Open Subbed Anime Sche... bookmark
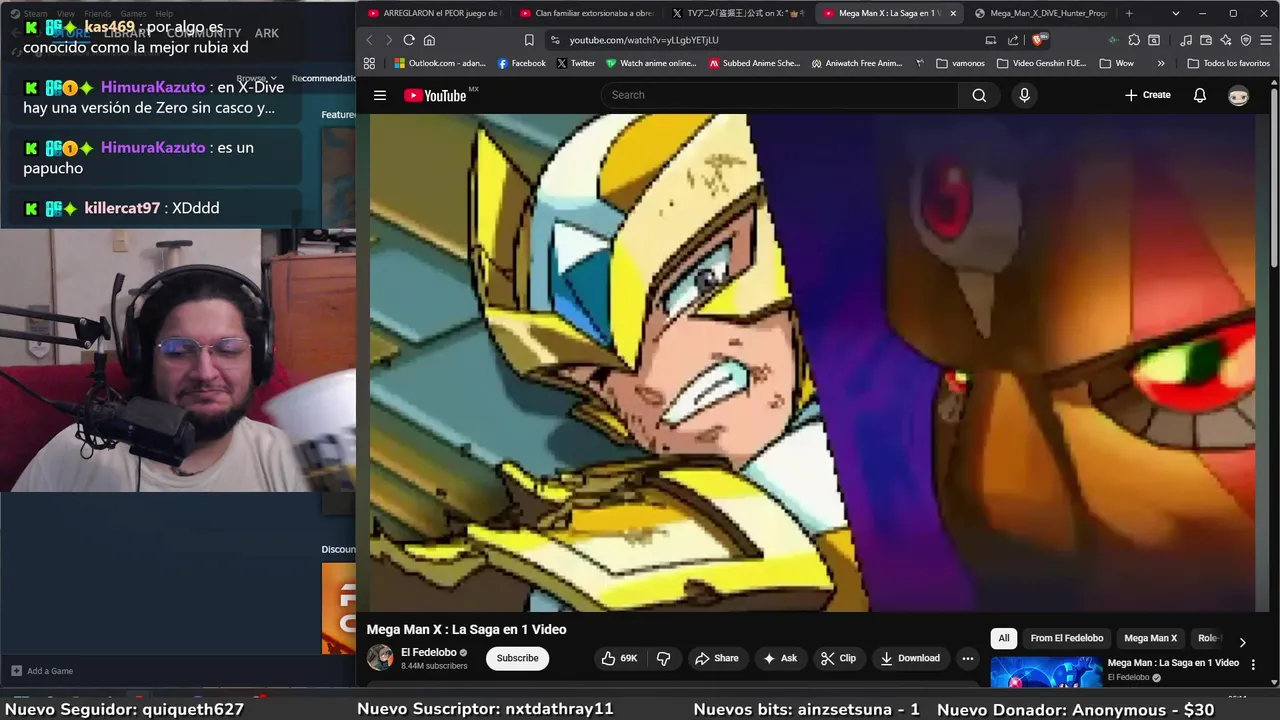 [754, 63]
